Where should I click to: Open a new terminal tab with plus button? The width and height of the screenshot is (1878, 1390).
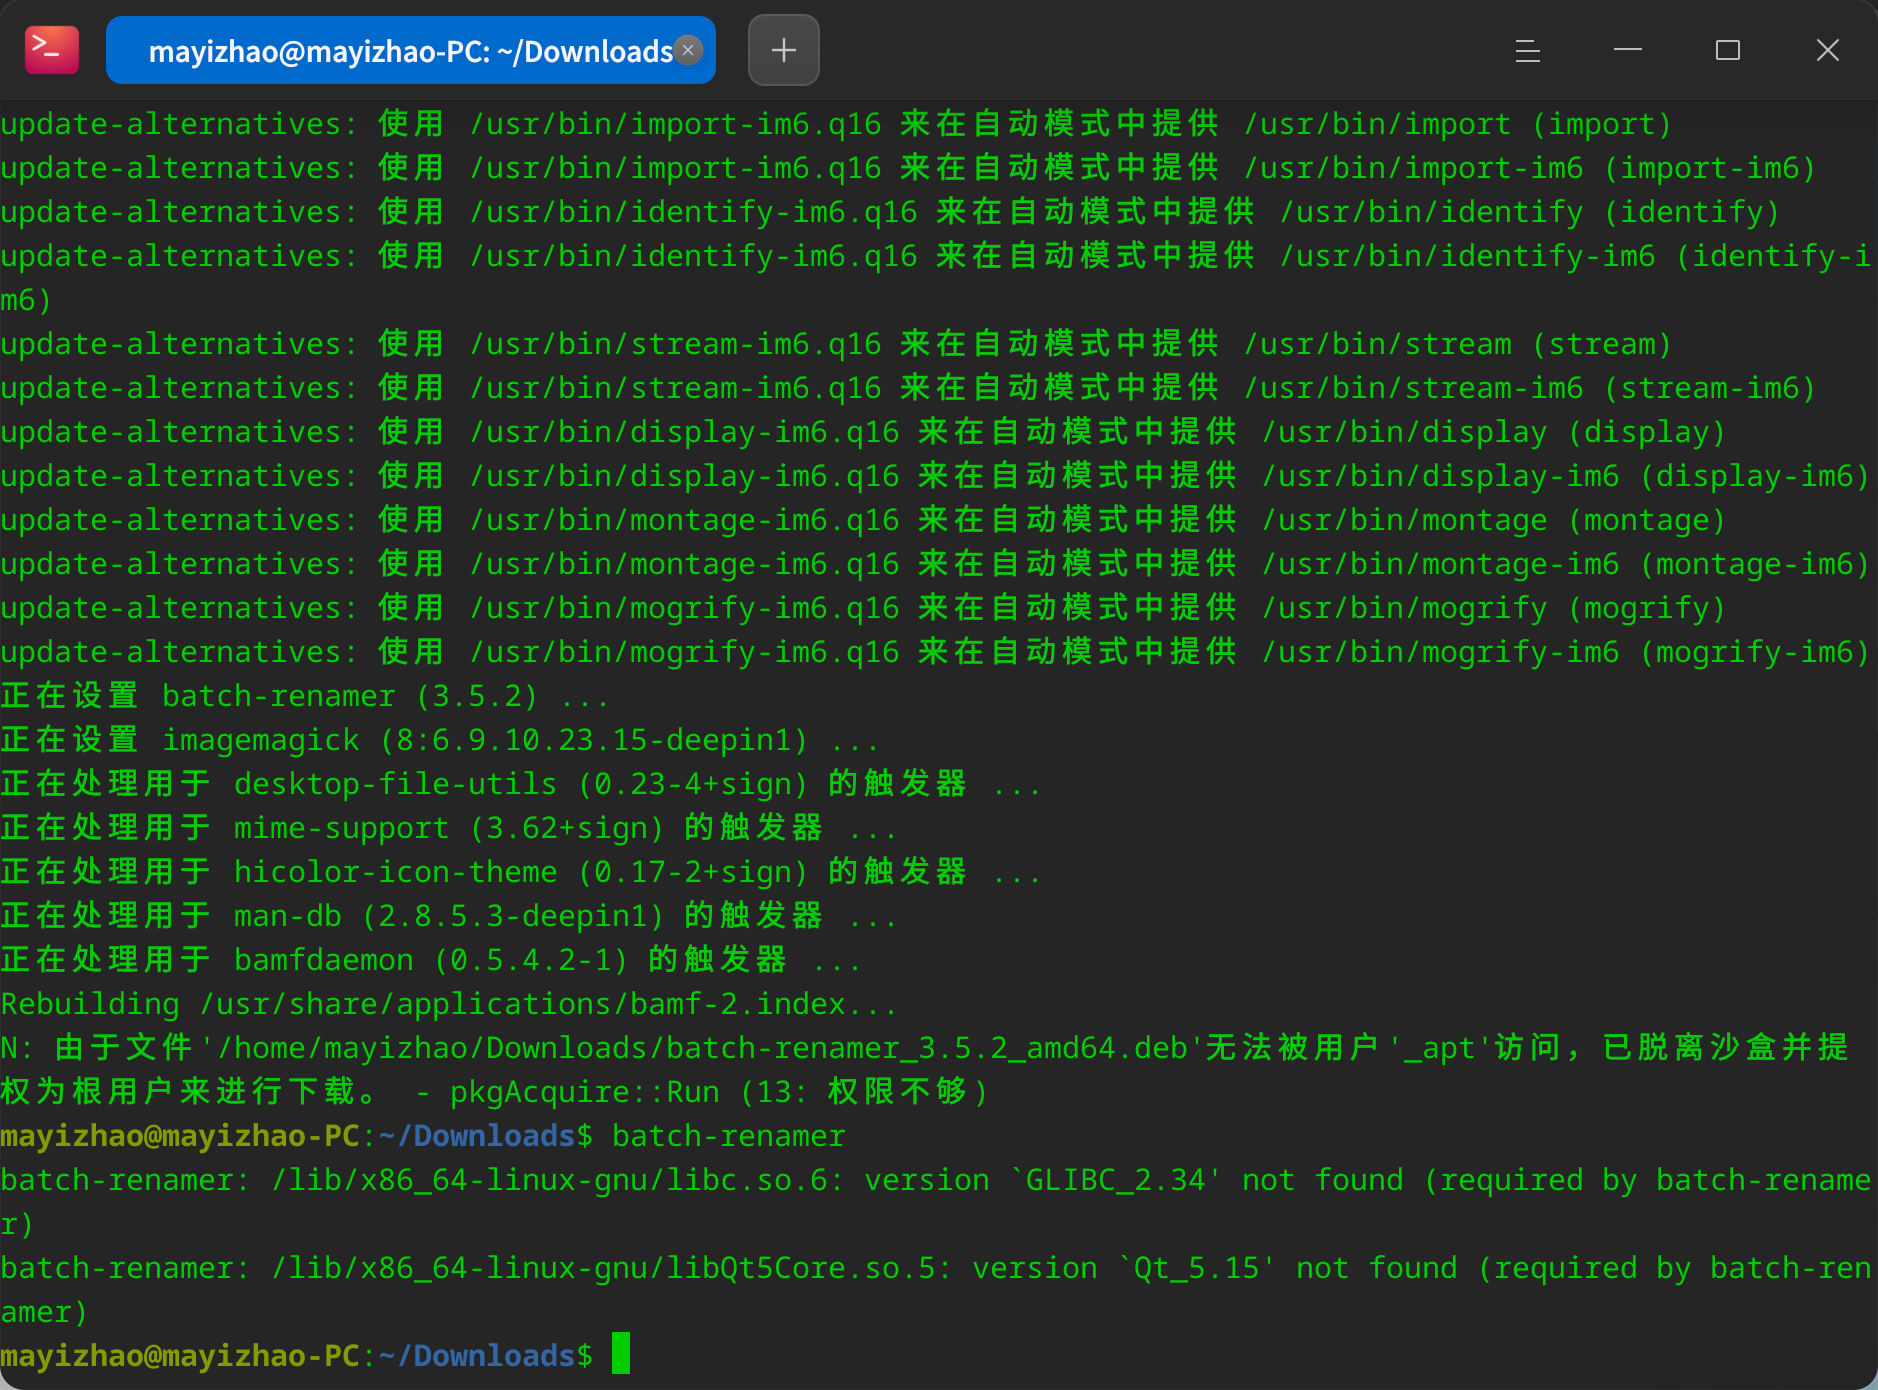[x=784, y=50]
